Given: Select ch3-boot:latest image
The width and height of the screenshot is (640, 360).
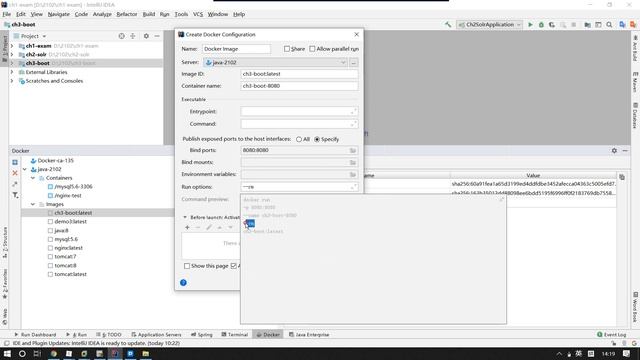Looking at the screenshot, I should point(73,213).
